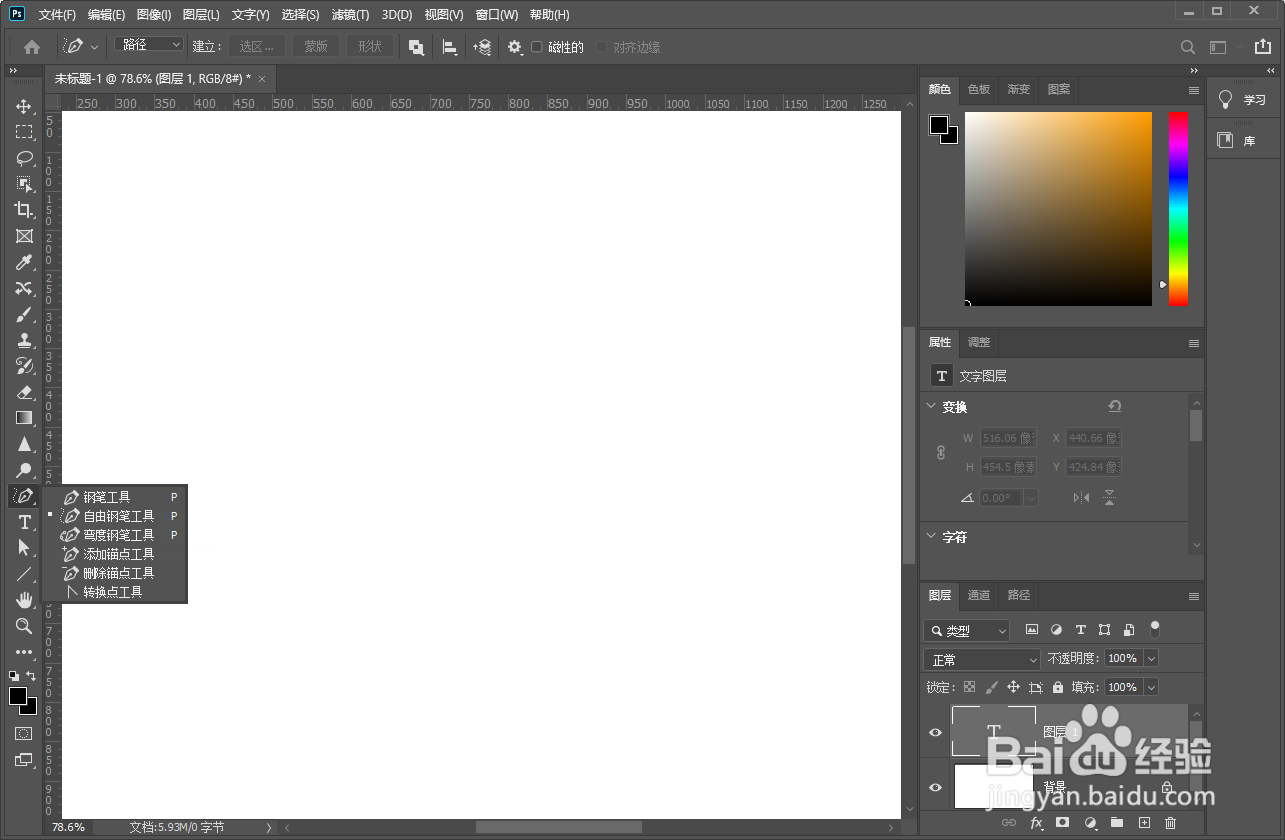This screenshot has height=840, width=1285.
Task: Select the Move tool
Action: coord(24,106)
